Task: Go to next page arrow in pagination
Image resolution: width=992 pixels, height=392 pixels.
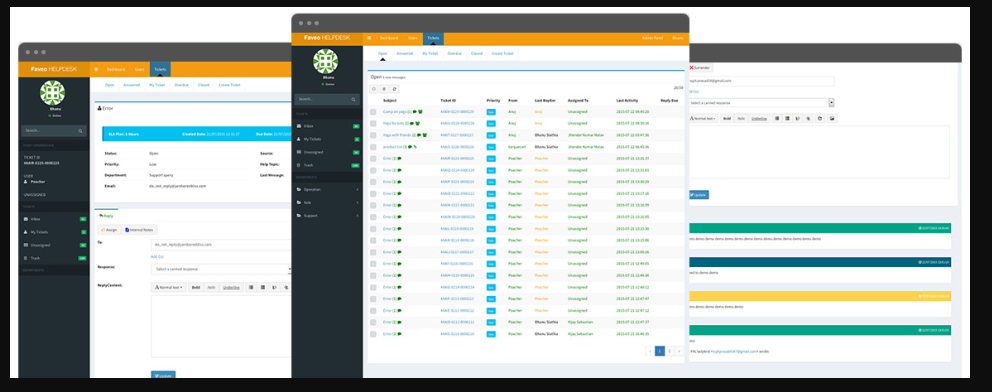Action: pos(679,351)
